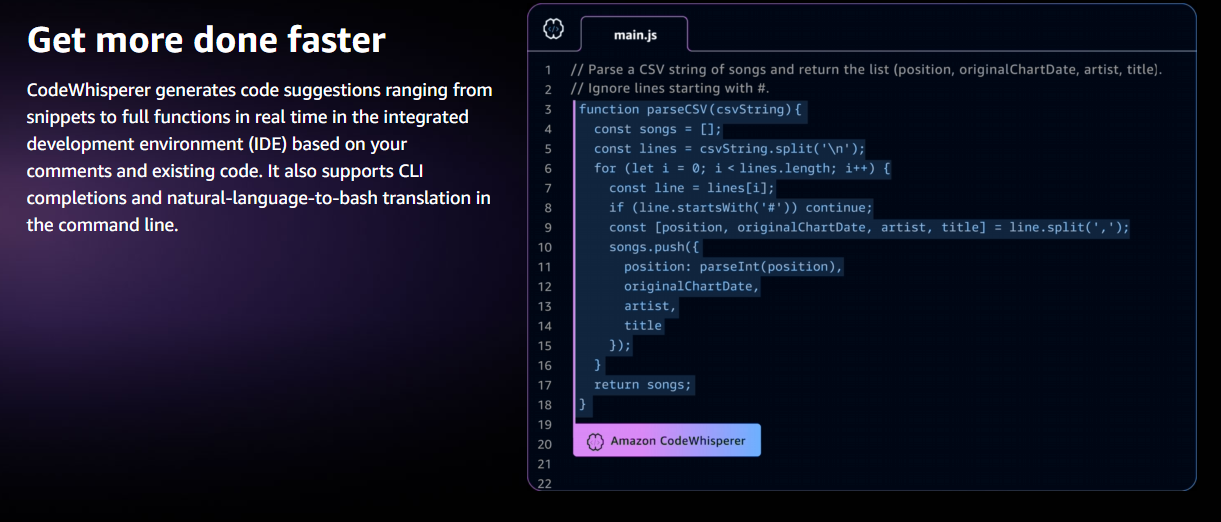Click the brain icon inside Amazon CodeWhisperer button
This screenshot has width=1221, height=522.
[x=595, y=441]
